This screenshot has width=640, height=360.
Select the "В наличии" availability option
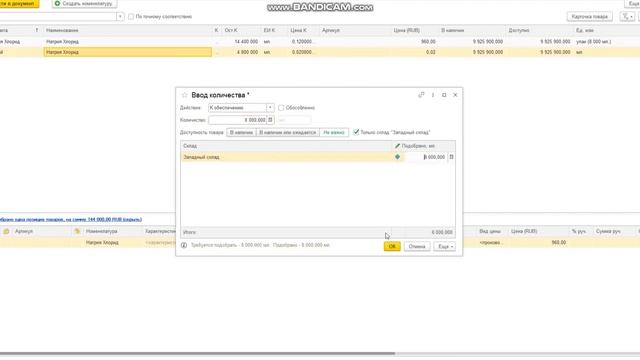click(x=241, y=133)
